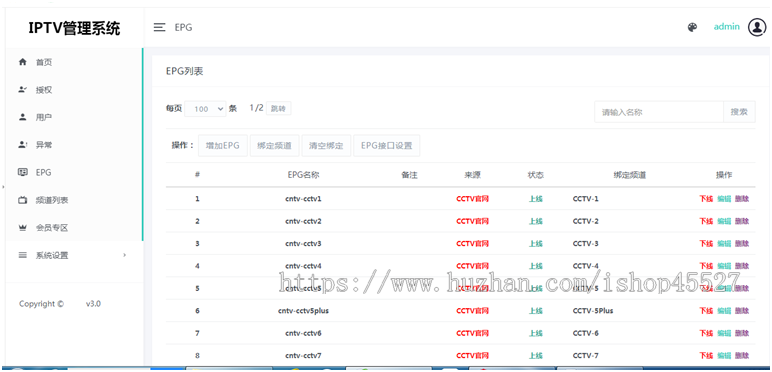Select the cntv-cctv4 name cell

[x=303, y=266]
